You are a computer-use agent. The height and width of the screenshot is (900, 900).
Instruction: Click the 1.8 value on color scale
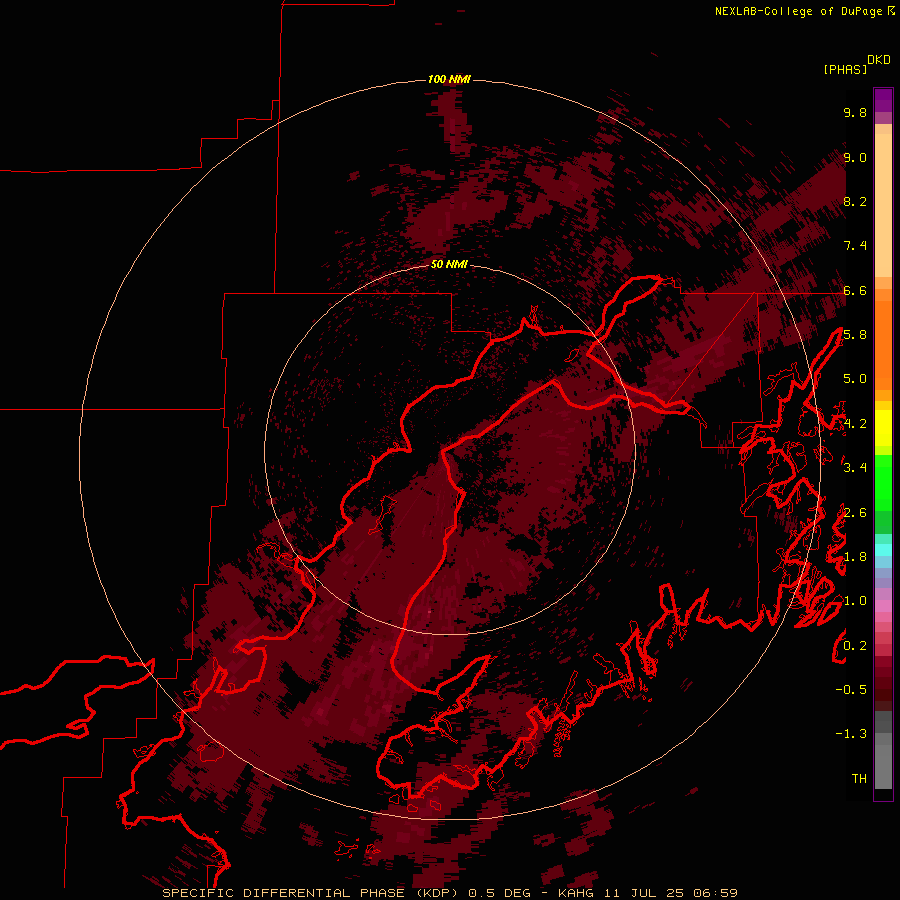pyautogui.click(x=855, y=557)
